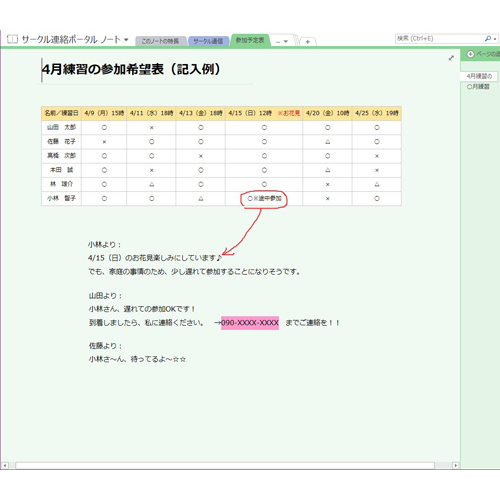Viewport: 500px width, 500px height.
Task: Click the line 到着しましたら、私に連絡ください。
Action: [x=146, y=323]
